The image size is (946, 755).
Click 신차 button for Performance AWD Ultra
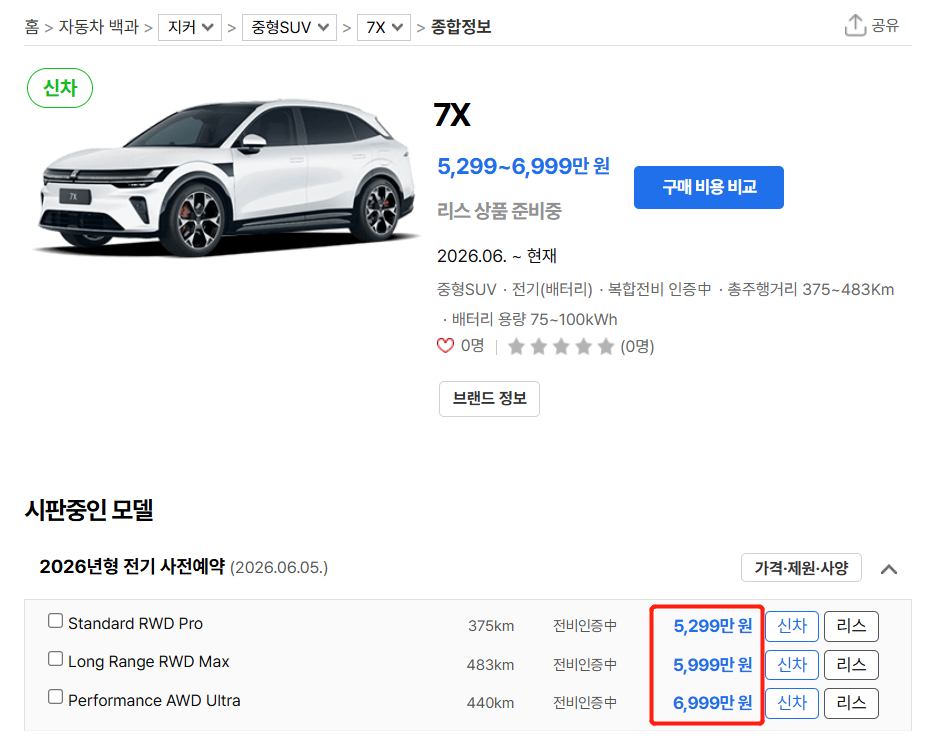pos(792,703)
